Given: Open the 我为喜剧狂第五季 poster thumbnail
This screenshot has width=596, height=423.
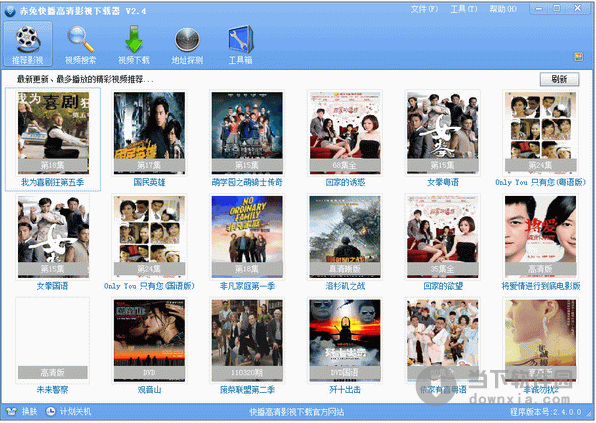Looking at the screenshot, I should pyautogui.click(x=53, y=133).
